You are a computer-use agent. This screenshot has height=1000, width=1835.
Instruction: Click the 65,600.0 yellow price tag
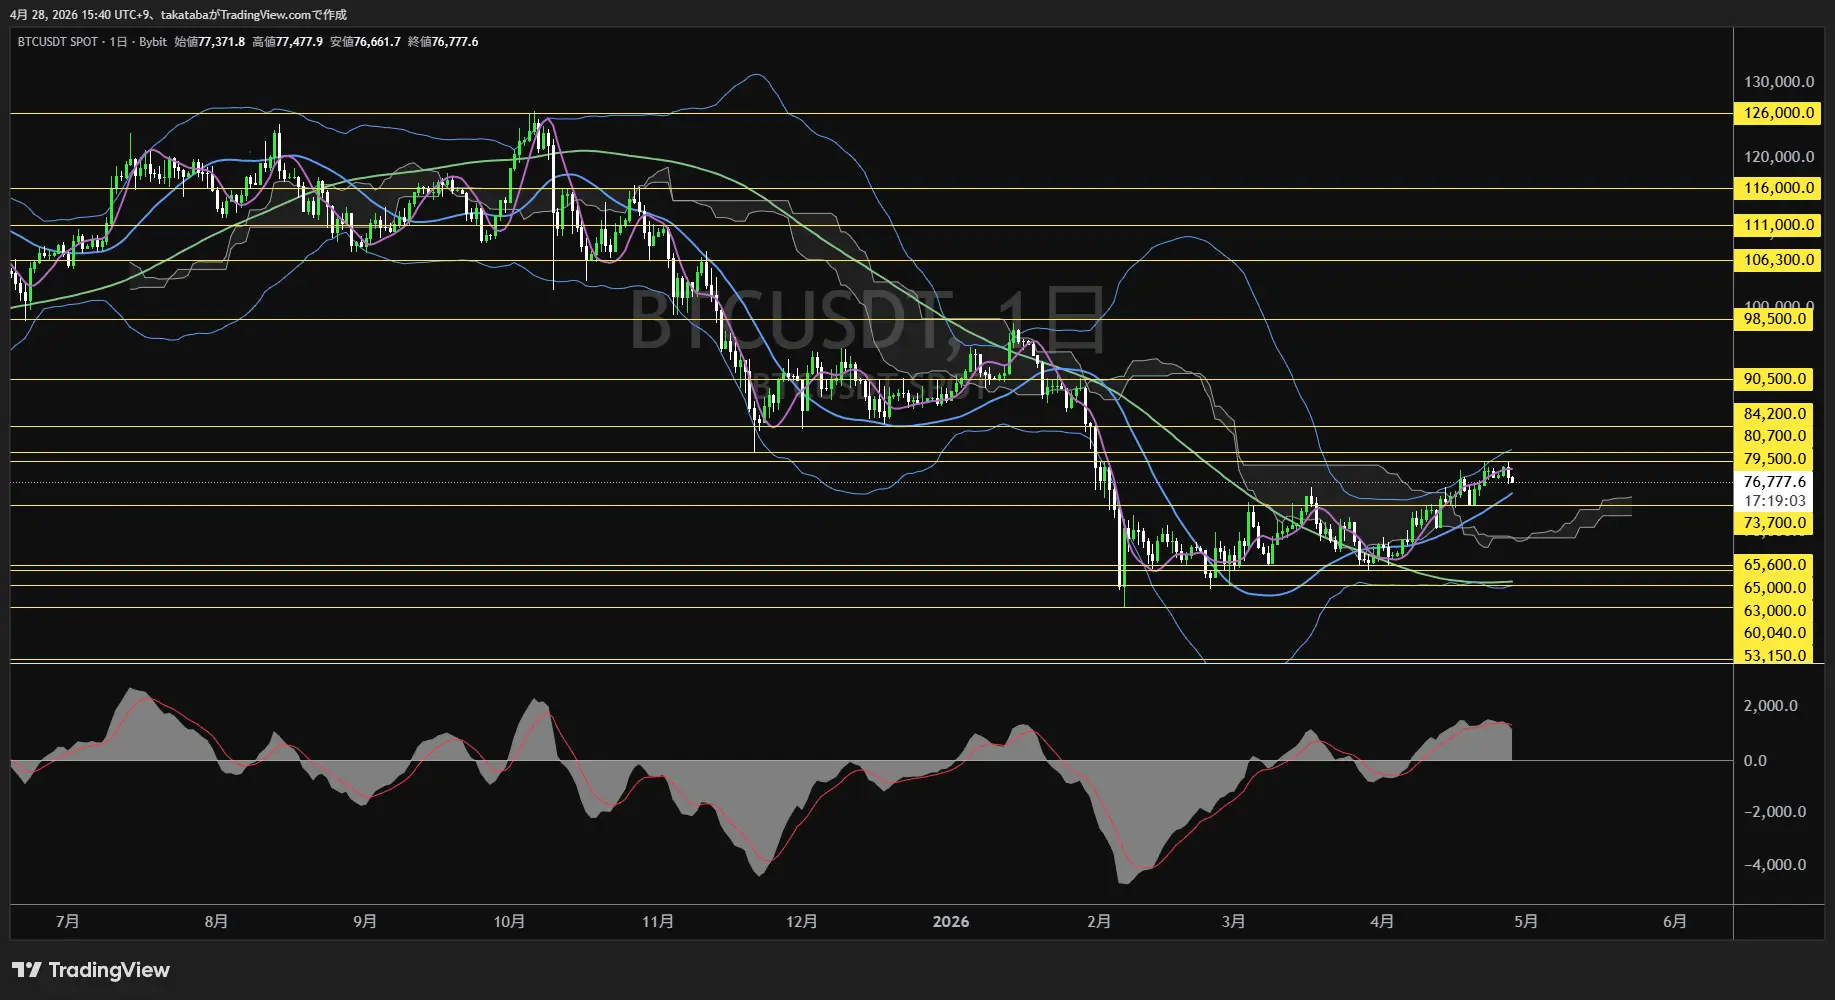point(1774,565)
